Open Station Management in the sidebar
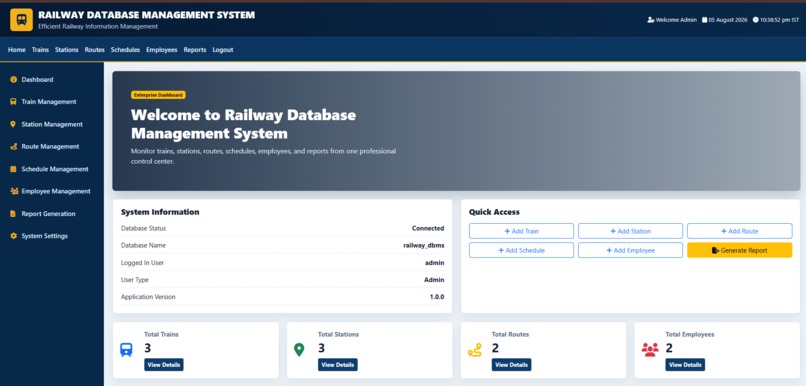This screenshot has height=386, width=806. 52,124
